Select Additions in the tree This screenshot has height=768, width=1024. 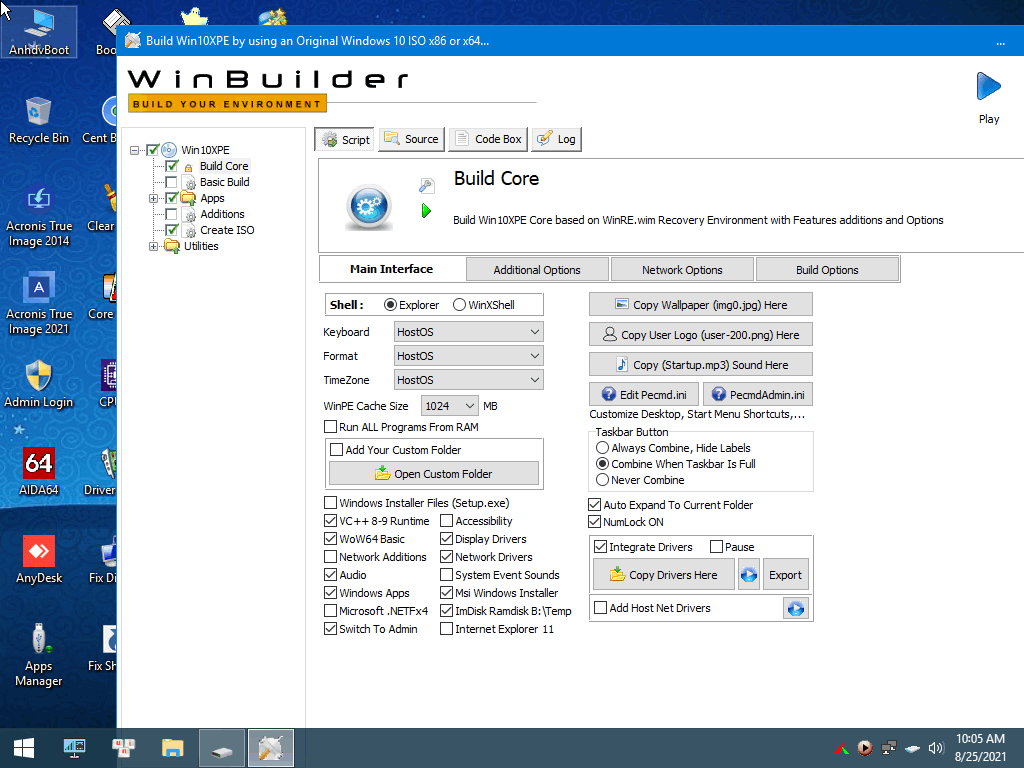tap(222, 214)
